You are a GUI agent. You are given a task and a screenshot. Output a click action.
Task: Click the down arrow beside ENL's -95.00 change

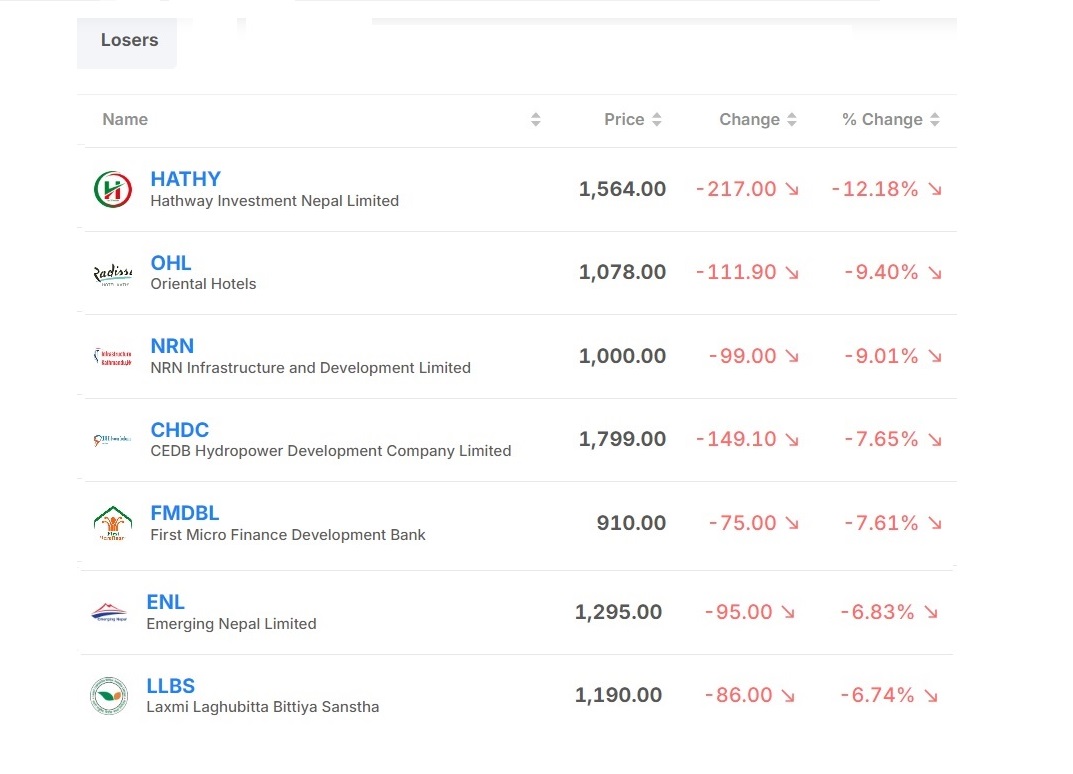click(x=788, y=612)
